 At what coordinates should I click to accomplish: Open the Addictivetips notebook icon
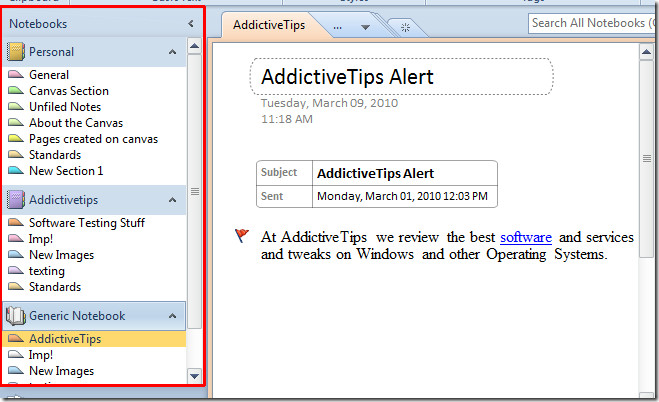click(16, 200)
